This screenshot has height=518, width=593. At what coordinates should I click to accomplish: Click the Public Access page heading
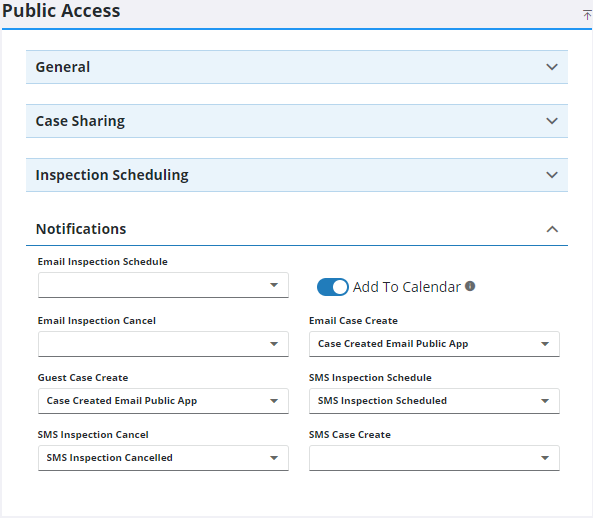pyautogui.click(x=61, y=11)
